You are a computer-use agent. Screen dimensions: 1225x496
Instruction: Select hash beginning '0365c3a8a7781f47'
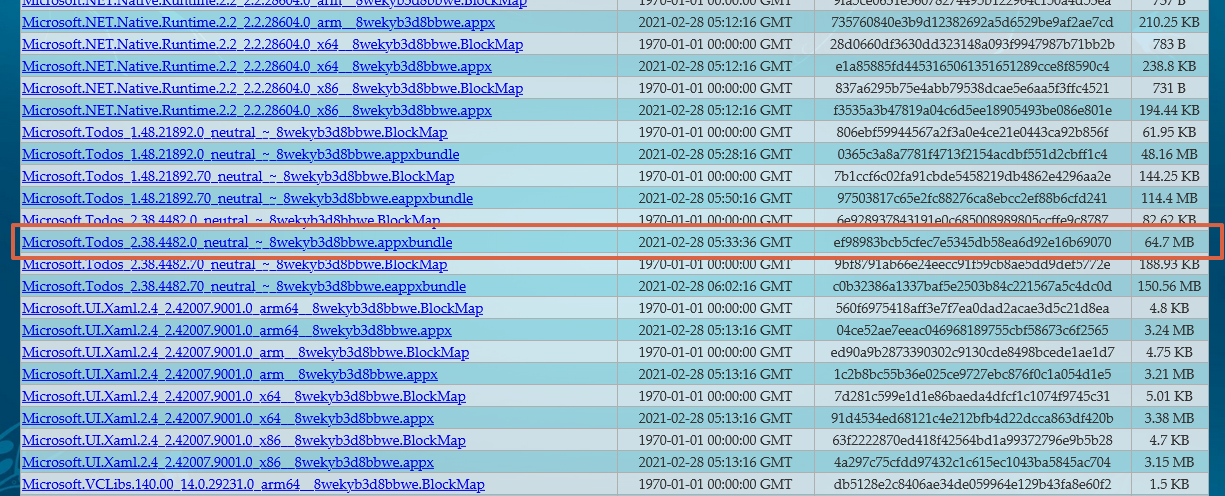pos(971,154)
